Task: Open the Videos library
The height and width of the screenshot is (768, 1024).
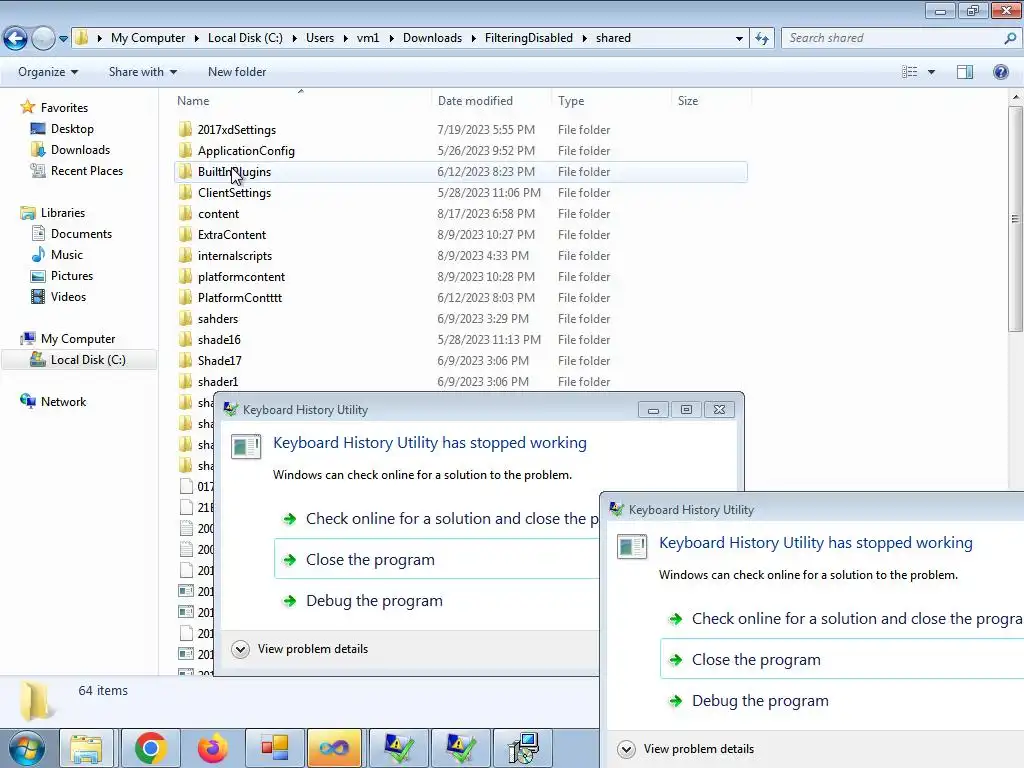Action: coord(68,296)
